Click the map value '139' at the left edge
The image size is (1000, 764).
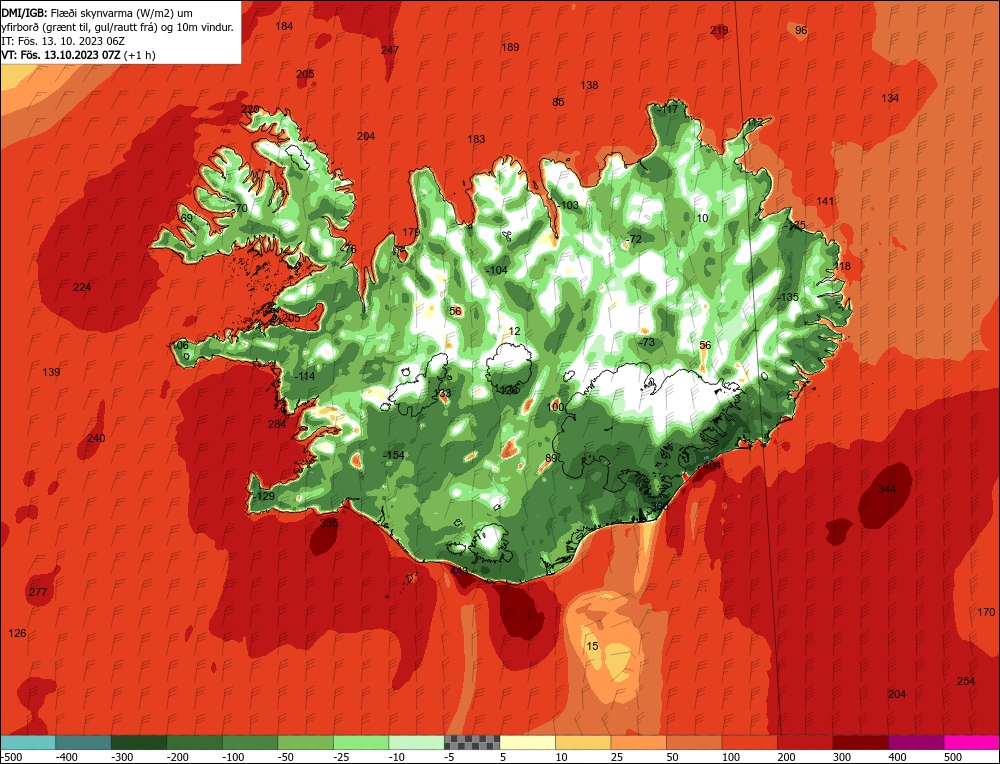51,372
